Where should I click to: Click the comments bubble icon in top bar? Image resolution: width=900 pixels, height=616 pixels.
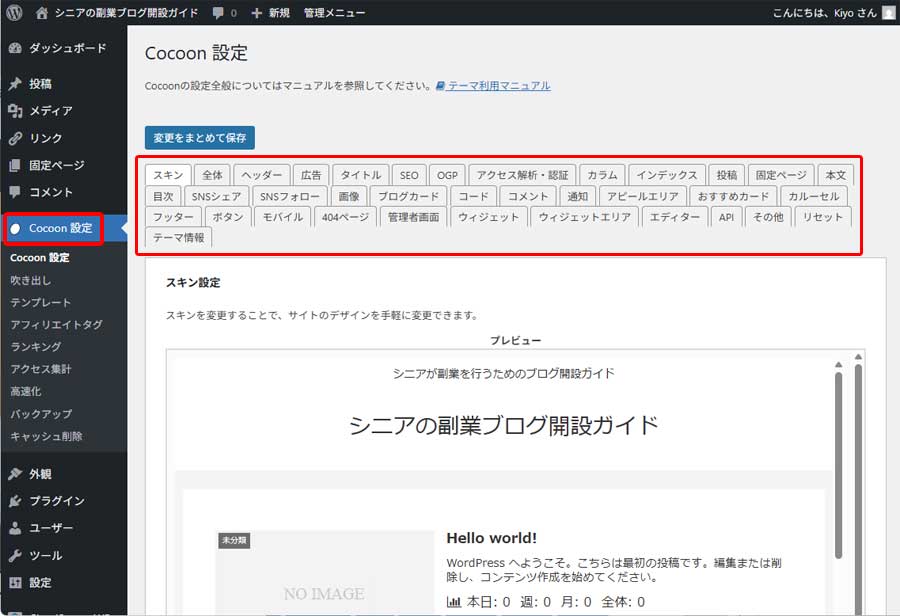(219, 12)
